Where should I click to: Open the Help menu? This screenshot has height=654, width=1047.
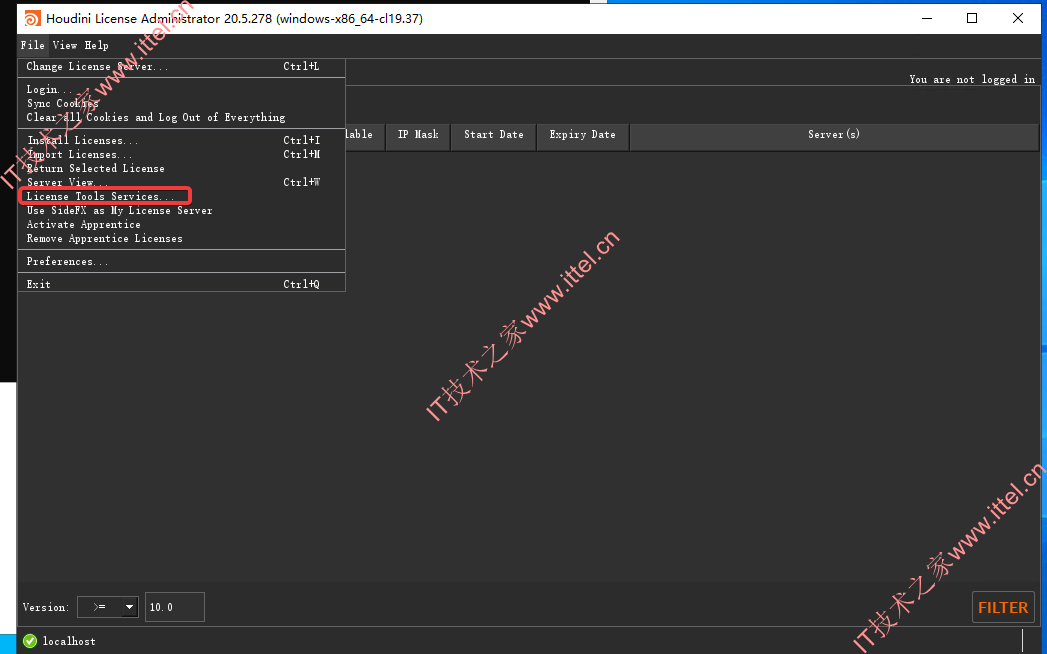(x=97, y=45)
